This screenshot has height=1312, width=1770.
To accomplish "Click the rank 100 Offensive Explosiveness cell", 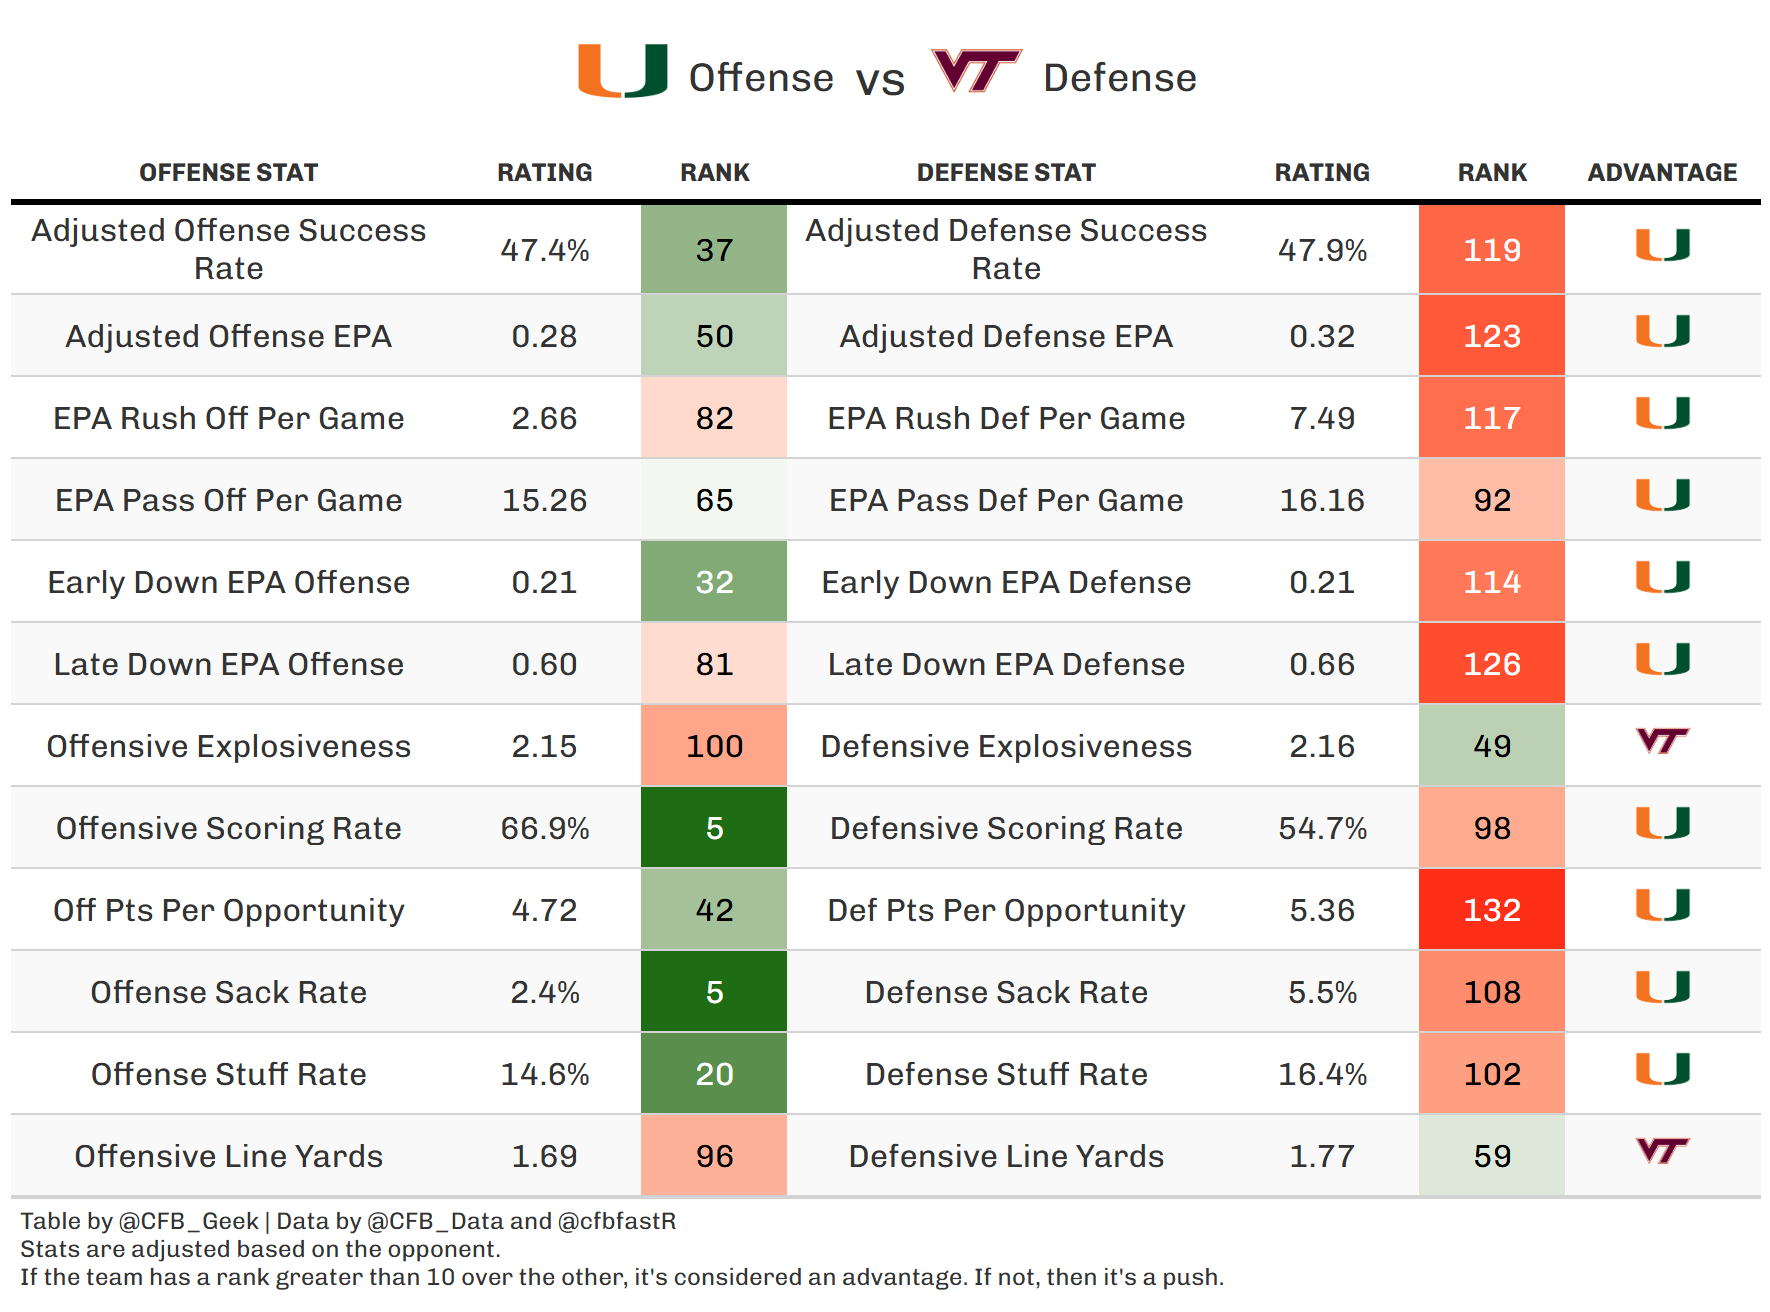I will point(714,746).
